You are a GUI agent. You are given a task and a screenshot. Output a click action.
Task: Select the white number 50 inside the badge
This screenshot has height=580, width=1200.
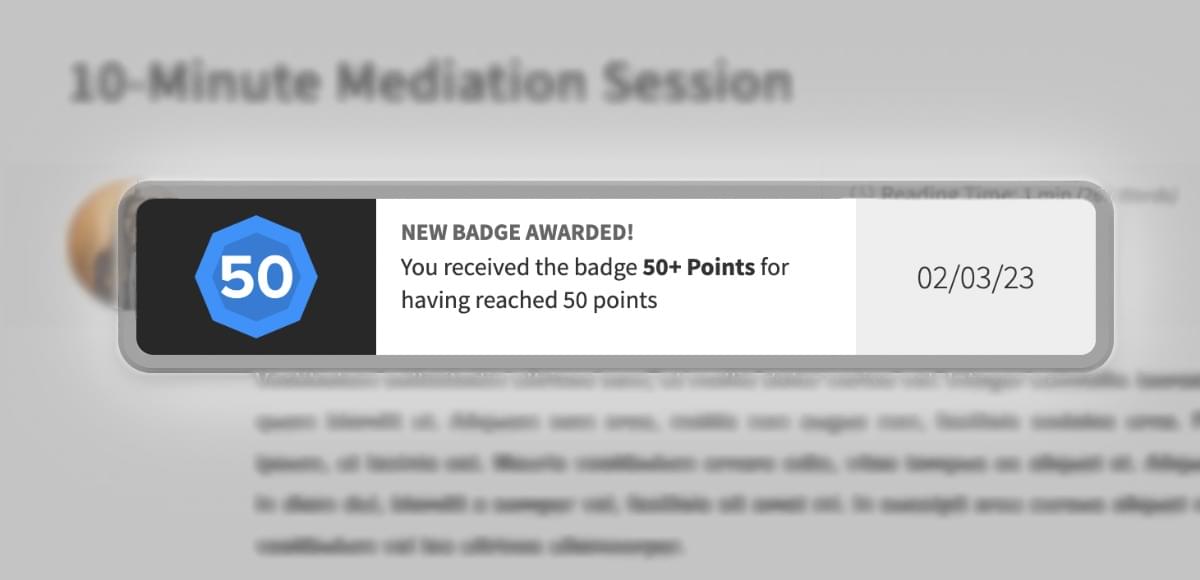click(x=256, y=278)
